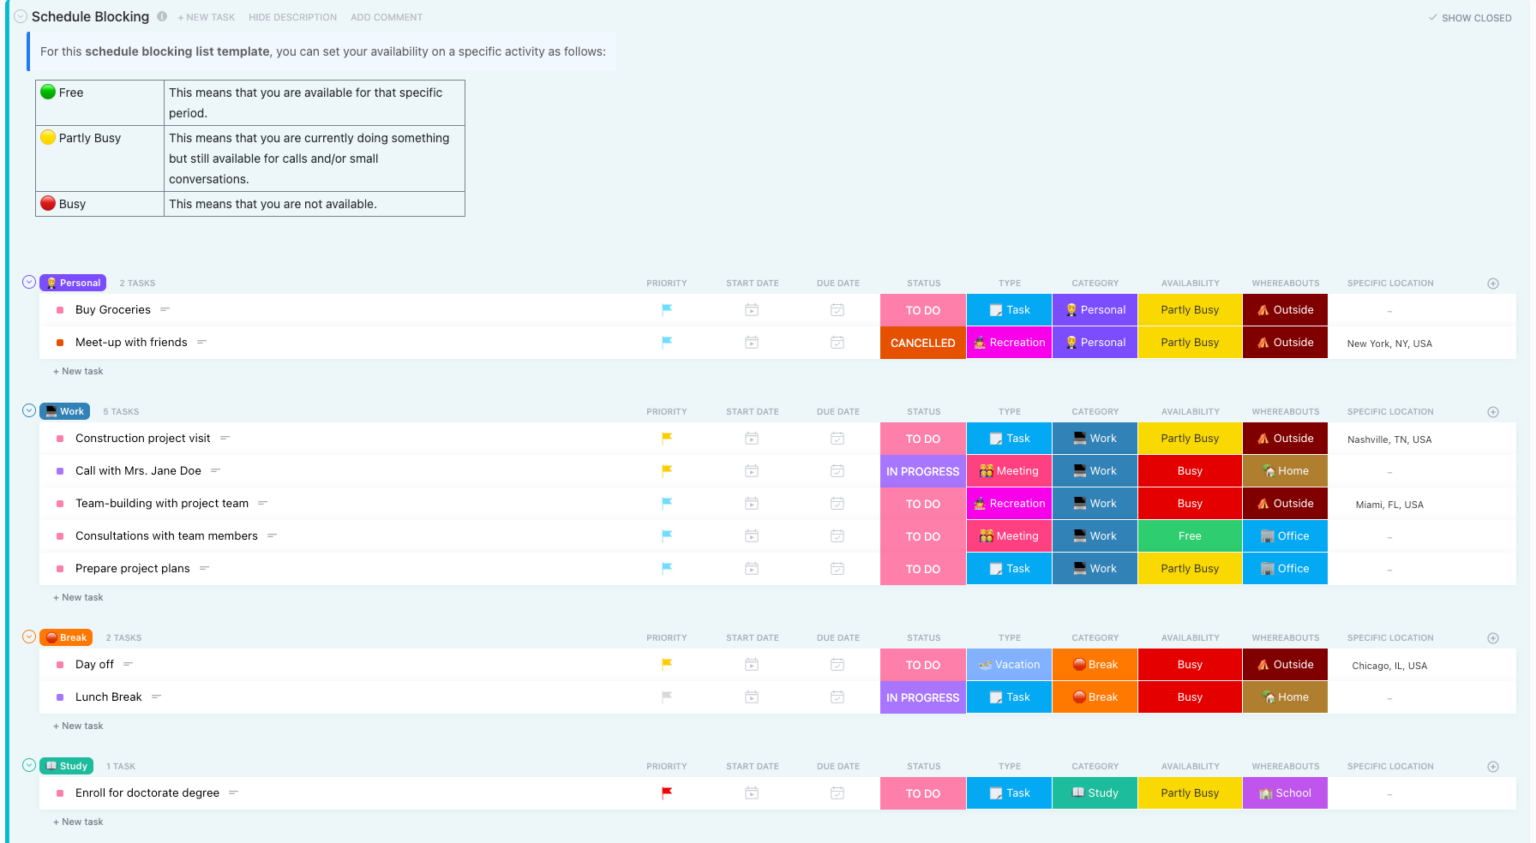Click + New task under the Study group
The height and width of the screenshot is (843, 1536).
coord(77,820)
